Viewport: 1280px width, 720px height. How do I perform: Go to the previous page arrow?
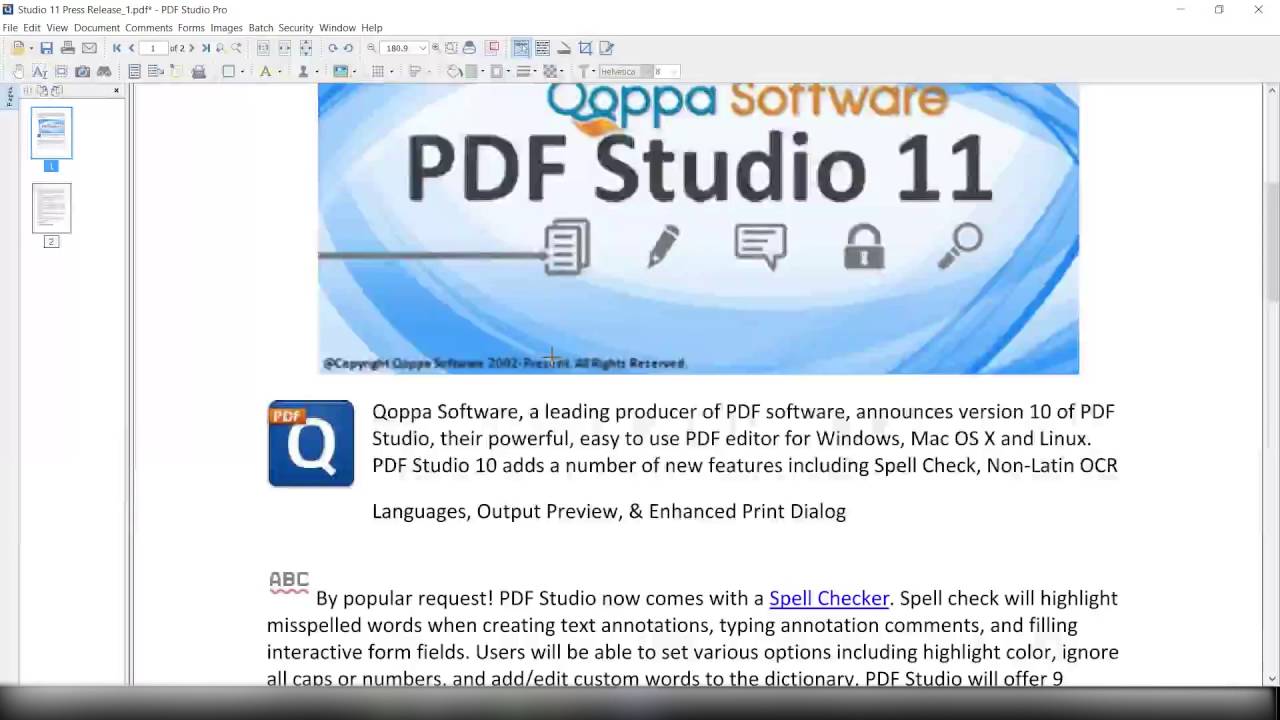(x=131, y=48)
